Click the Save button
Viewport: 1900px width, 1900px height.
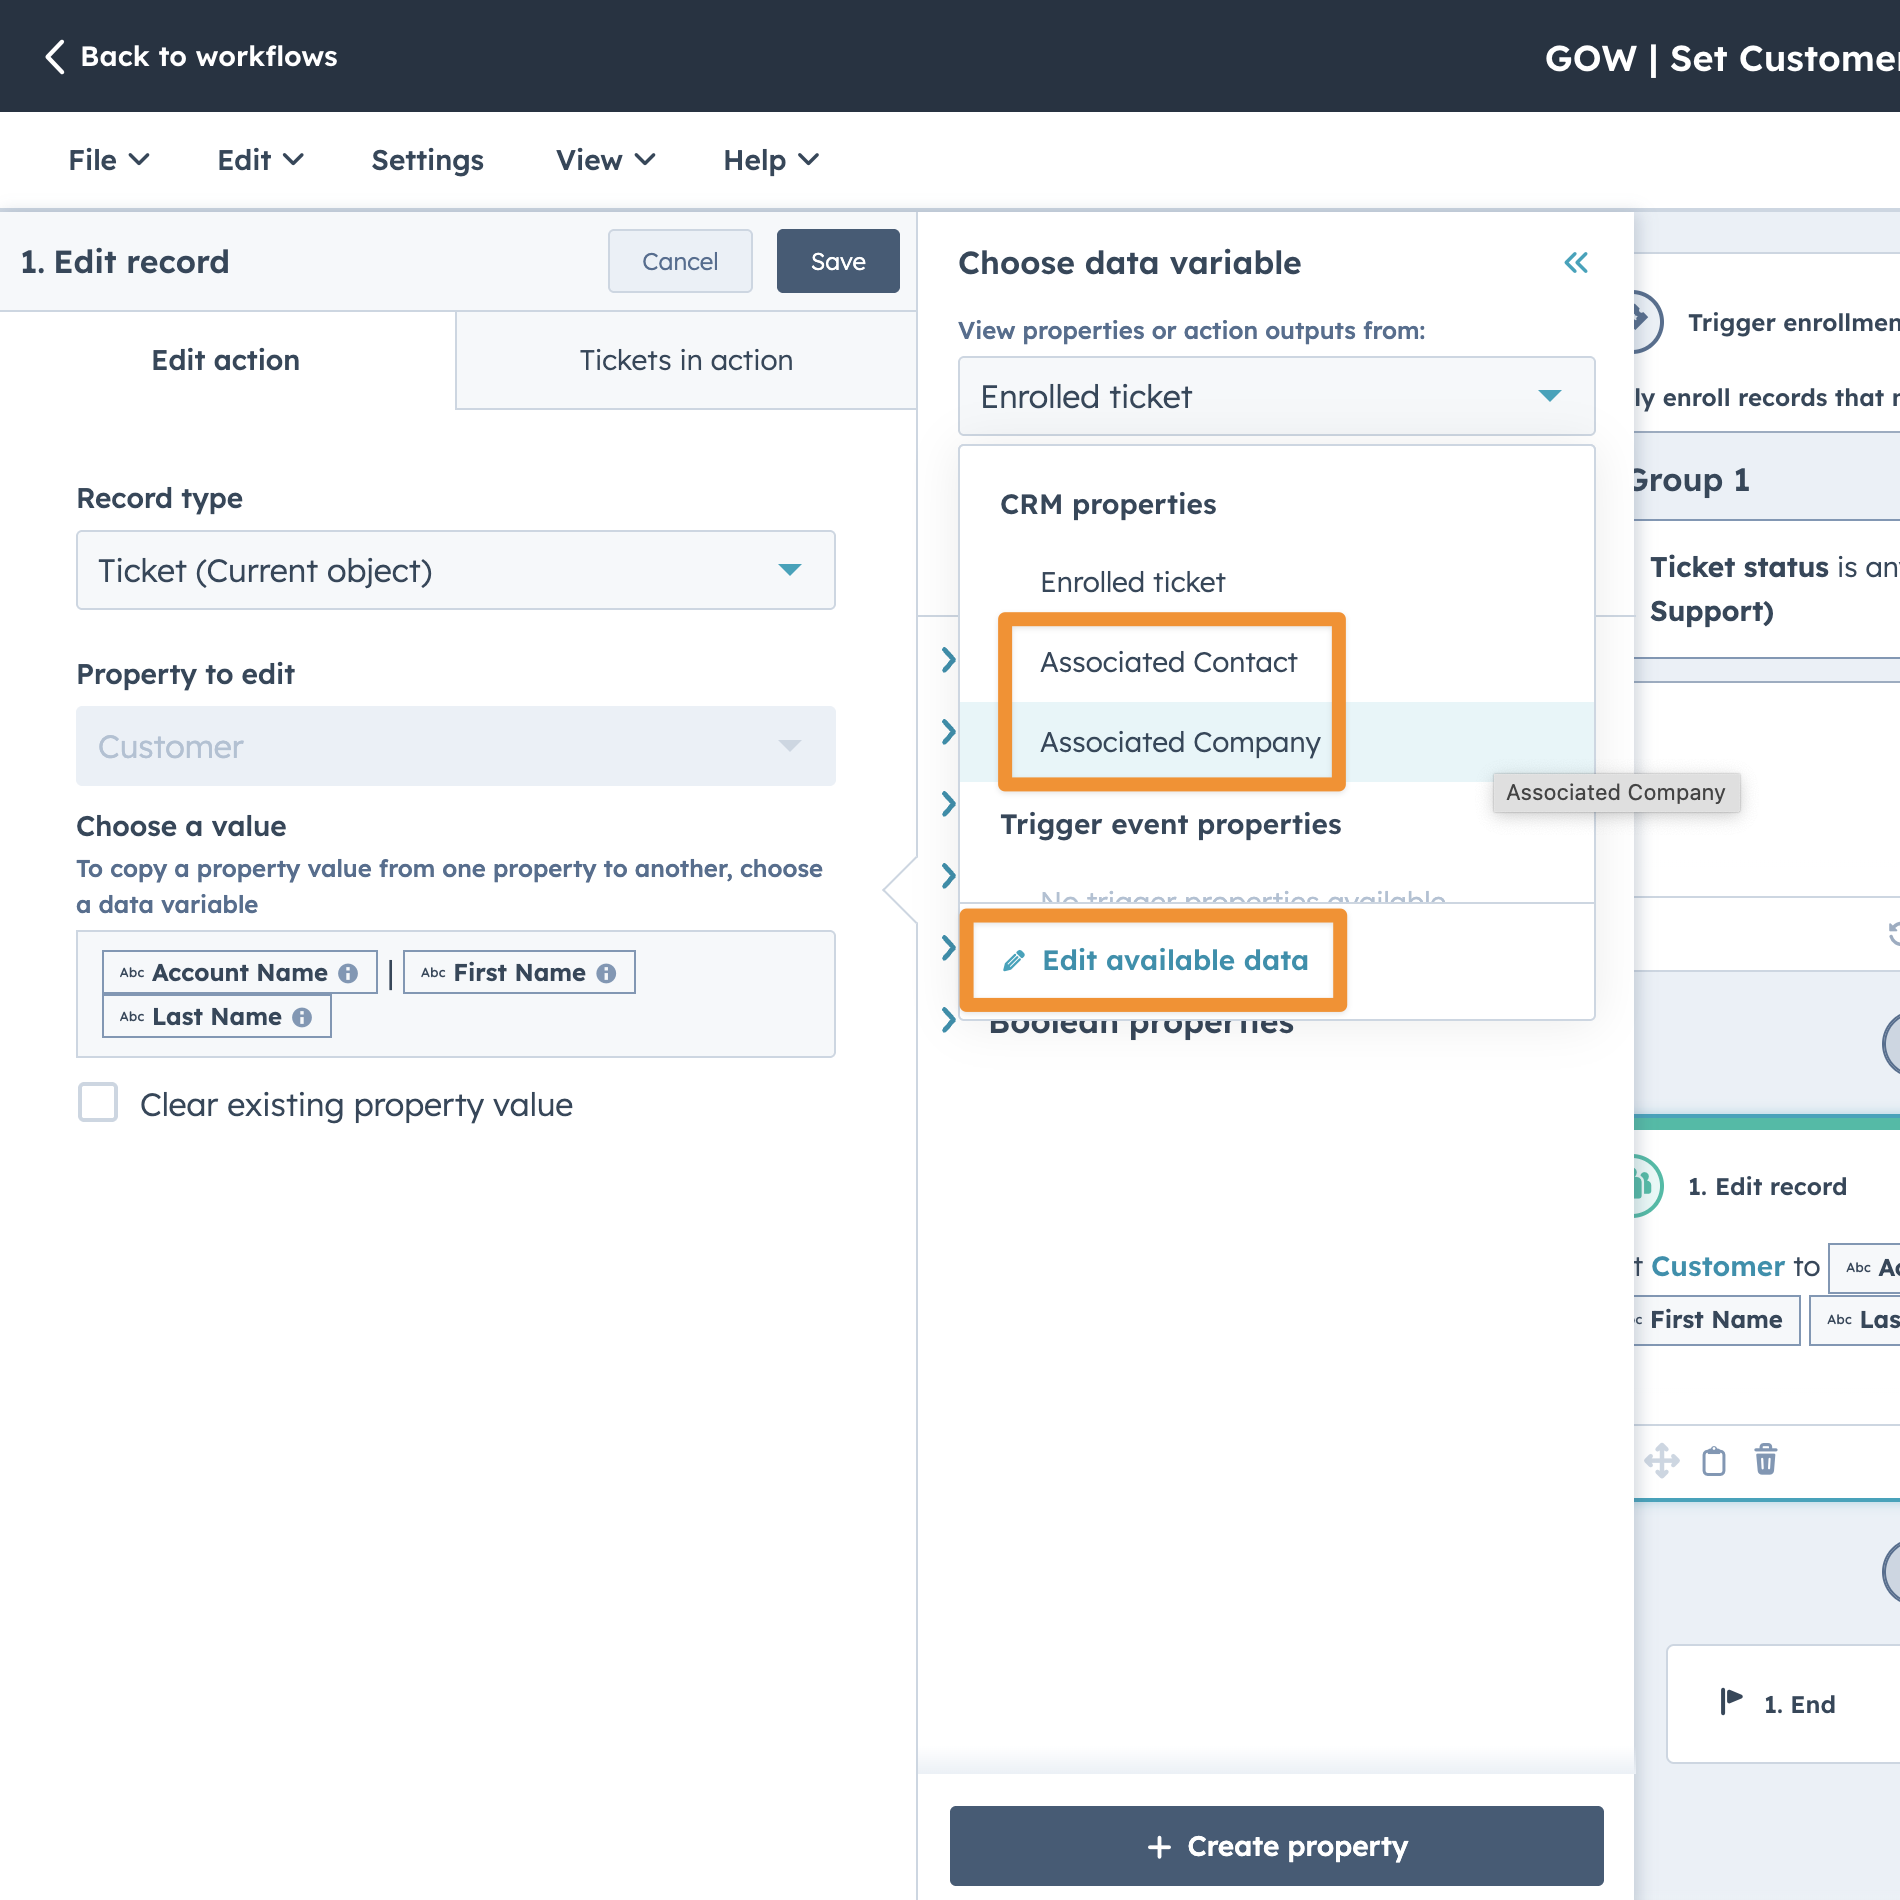[x=837, y=261]
